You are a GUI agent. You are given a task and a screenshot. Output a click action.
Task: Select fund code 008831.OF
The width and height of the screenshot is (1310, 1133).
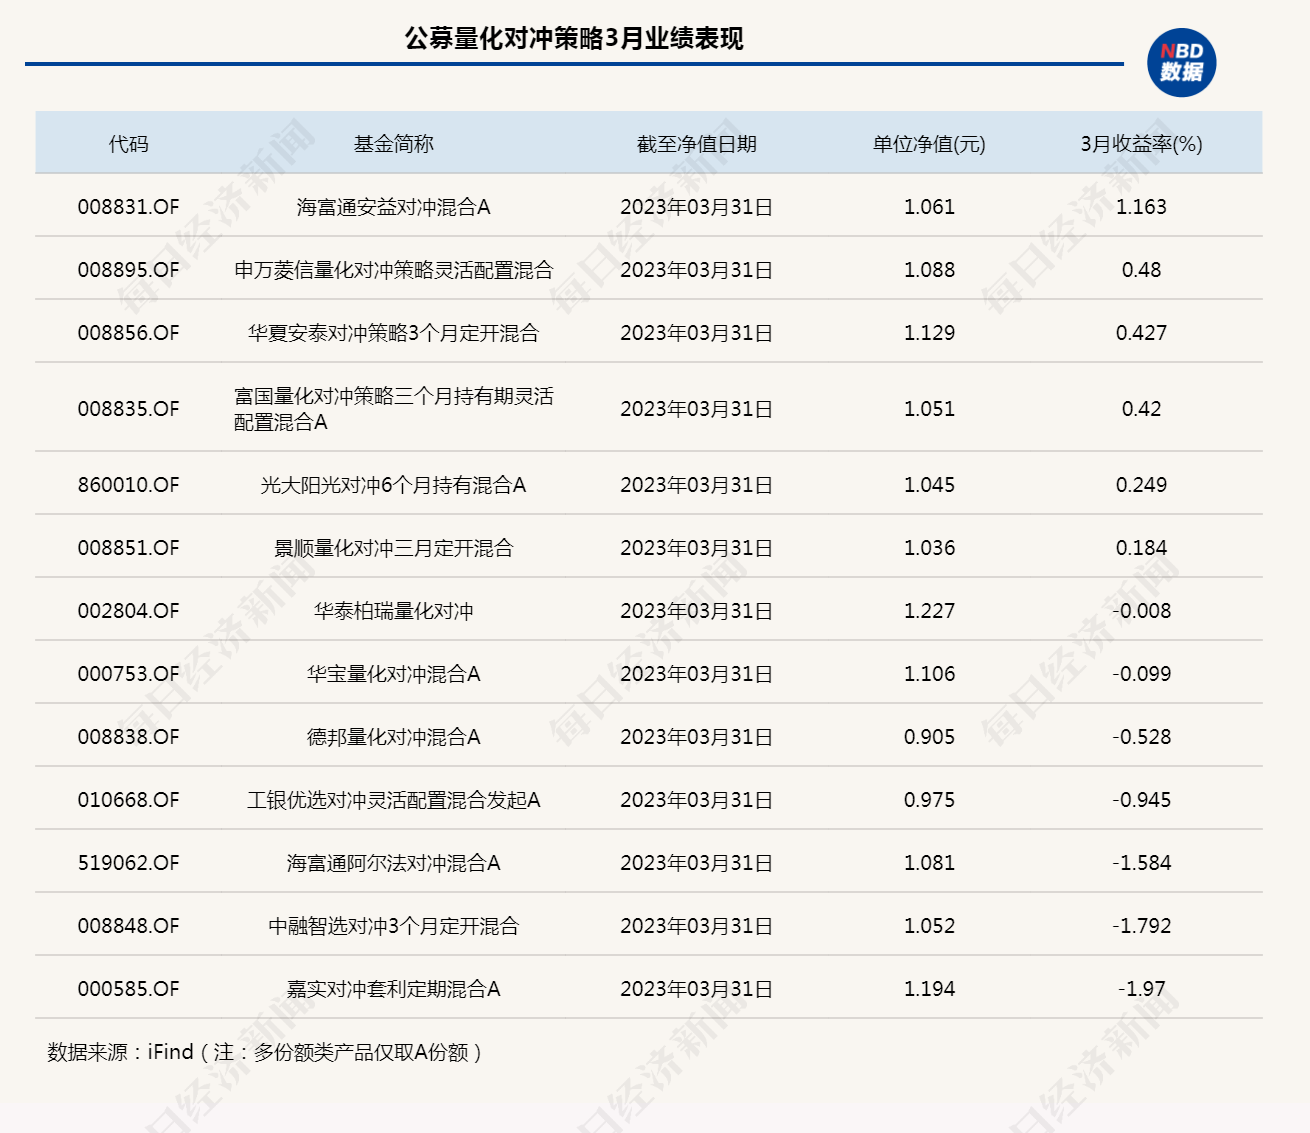coord(129,207)
